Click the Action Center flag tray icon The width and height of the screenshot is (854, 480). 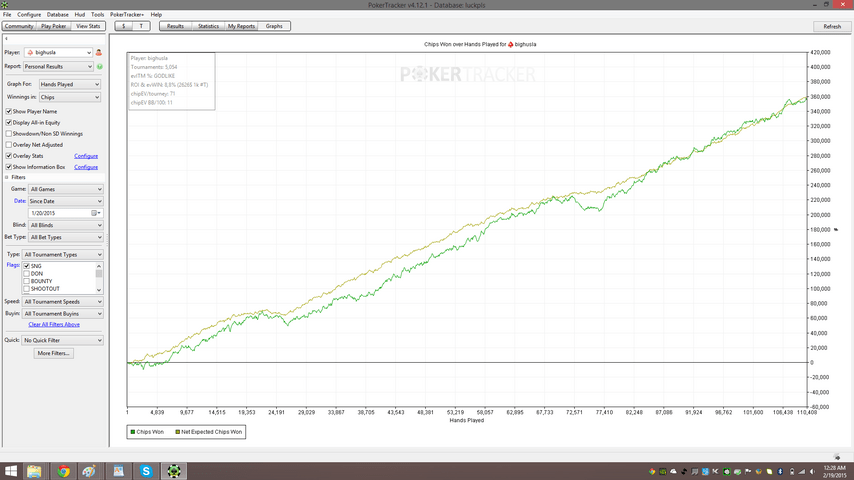[748, 471]
